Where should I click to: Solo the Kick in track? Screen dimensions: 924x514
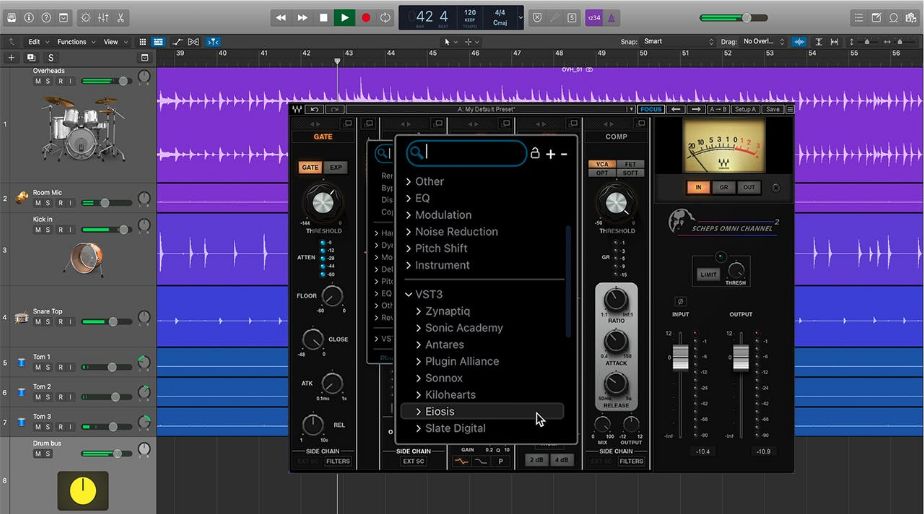[x=48, y=230]
